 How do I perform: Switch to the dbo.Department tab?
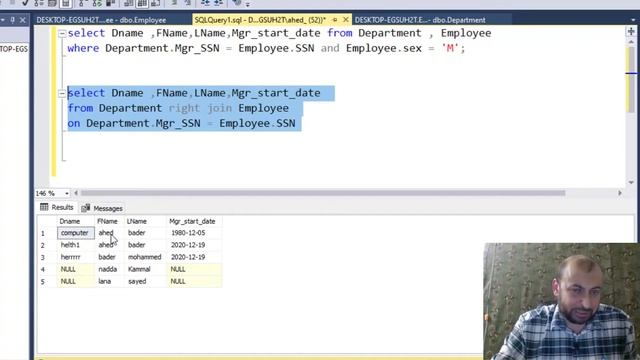click(x=420, y=20)
